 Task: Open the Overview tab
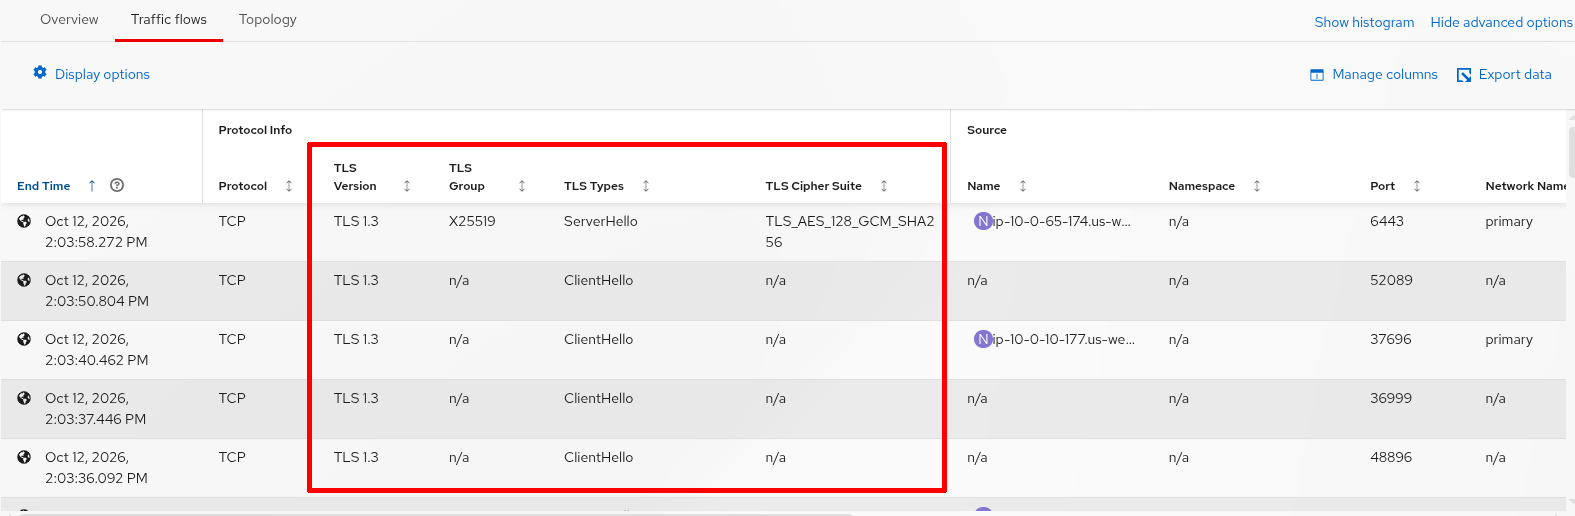click(x=69, y=20)
